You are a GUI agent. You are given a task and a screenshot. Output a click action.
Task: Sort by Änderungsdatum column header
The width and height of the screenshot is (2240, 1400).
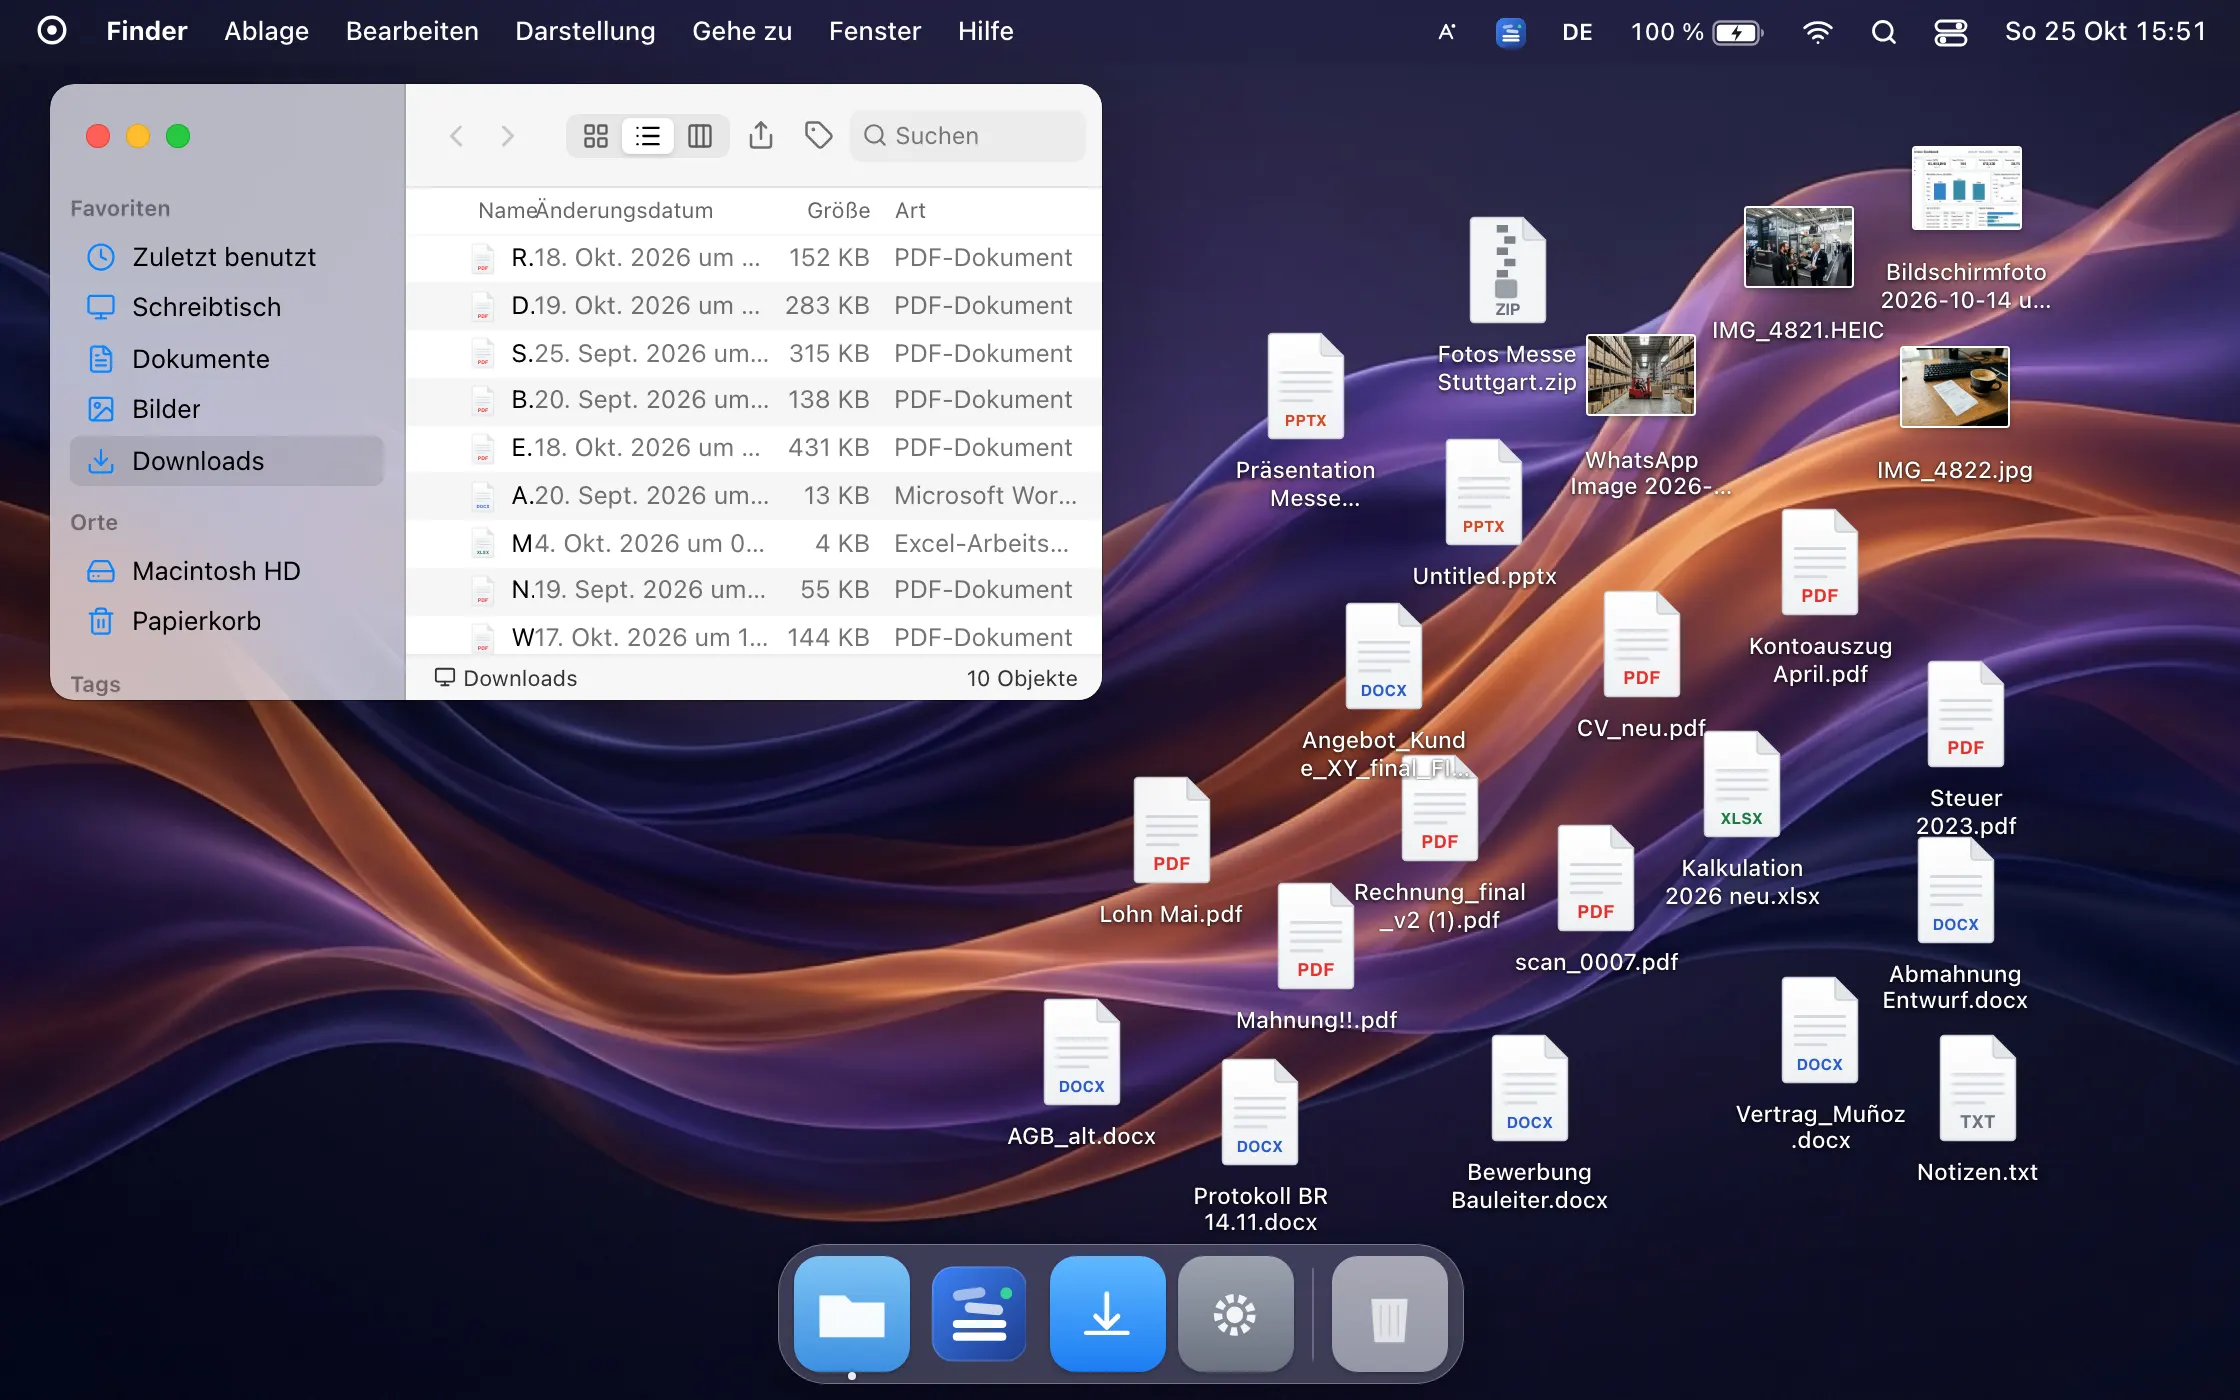tap(625, 211)
